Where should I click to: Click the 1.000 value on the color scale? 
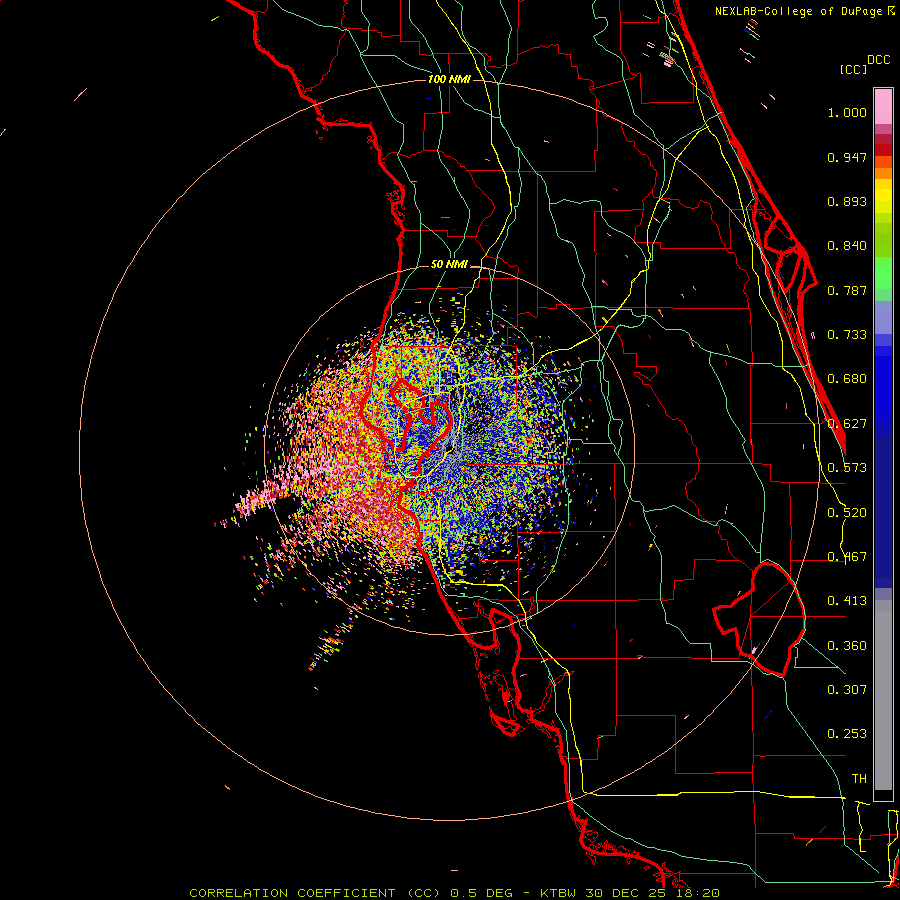(847, 112)
